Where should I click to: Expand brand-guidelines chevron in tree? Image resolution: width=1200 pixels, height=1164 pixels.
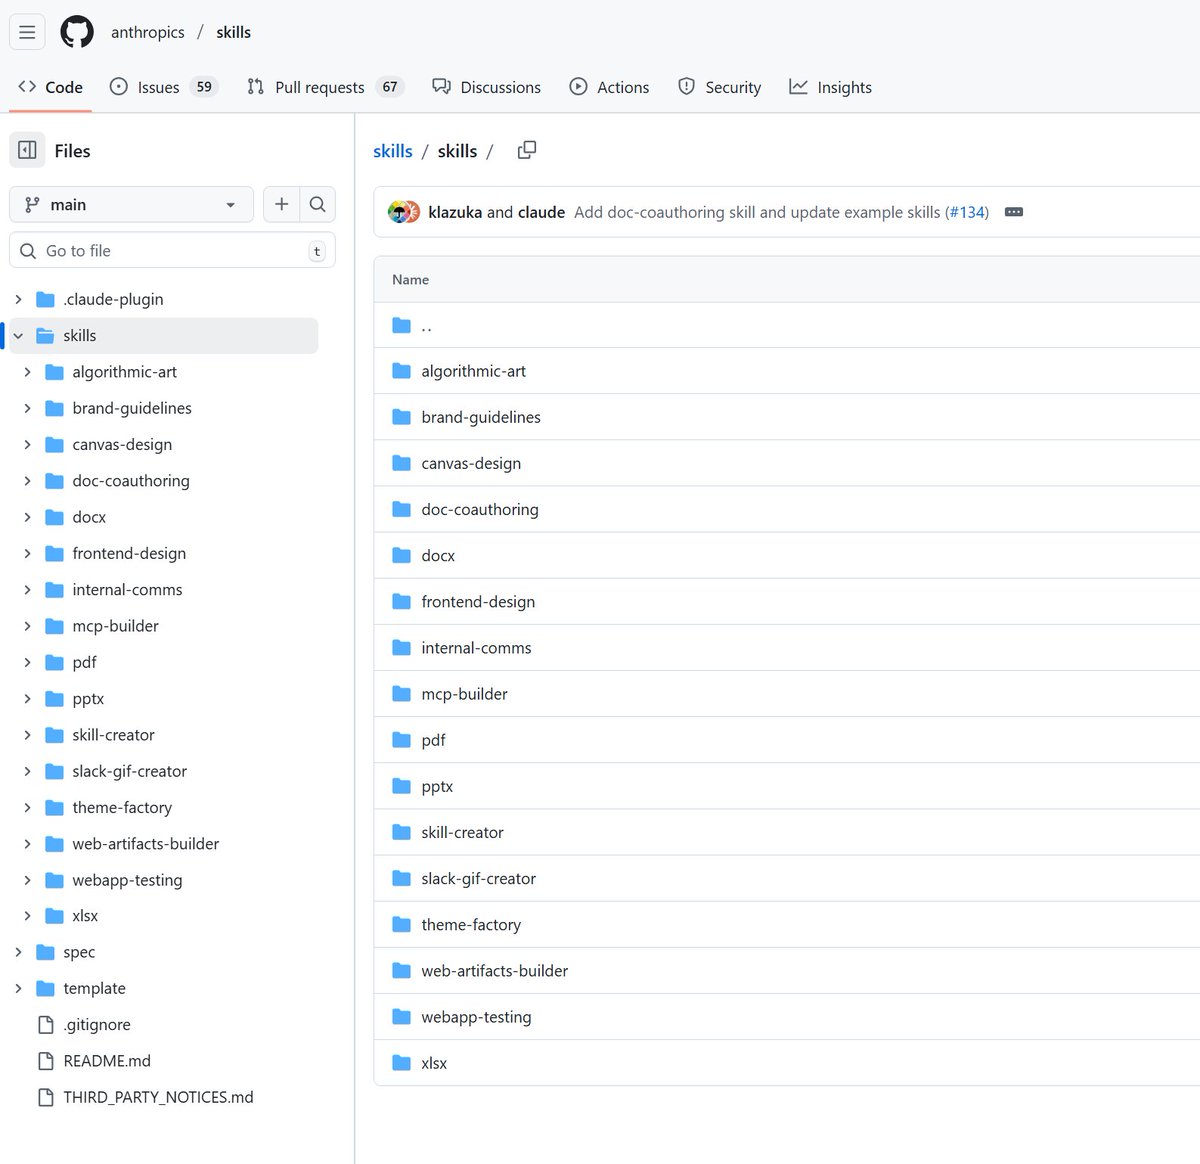coord(27,408)
